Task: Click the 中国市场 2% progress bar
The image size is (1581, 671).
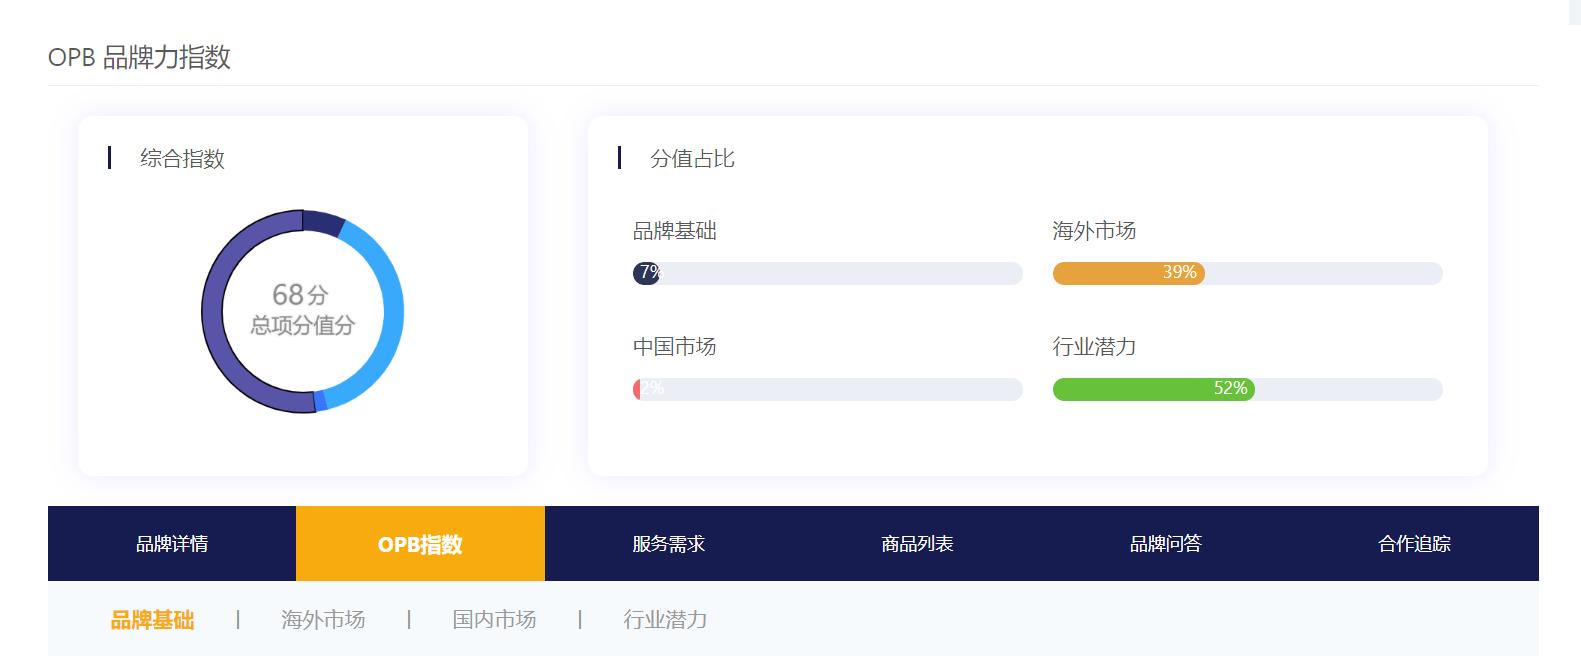Action: pyautogui.click(x=826, y=389)
